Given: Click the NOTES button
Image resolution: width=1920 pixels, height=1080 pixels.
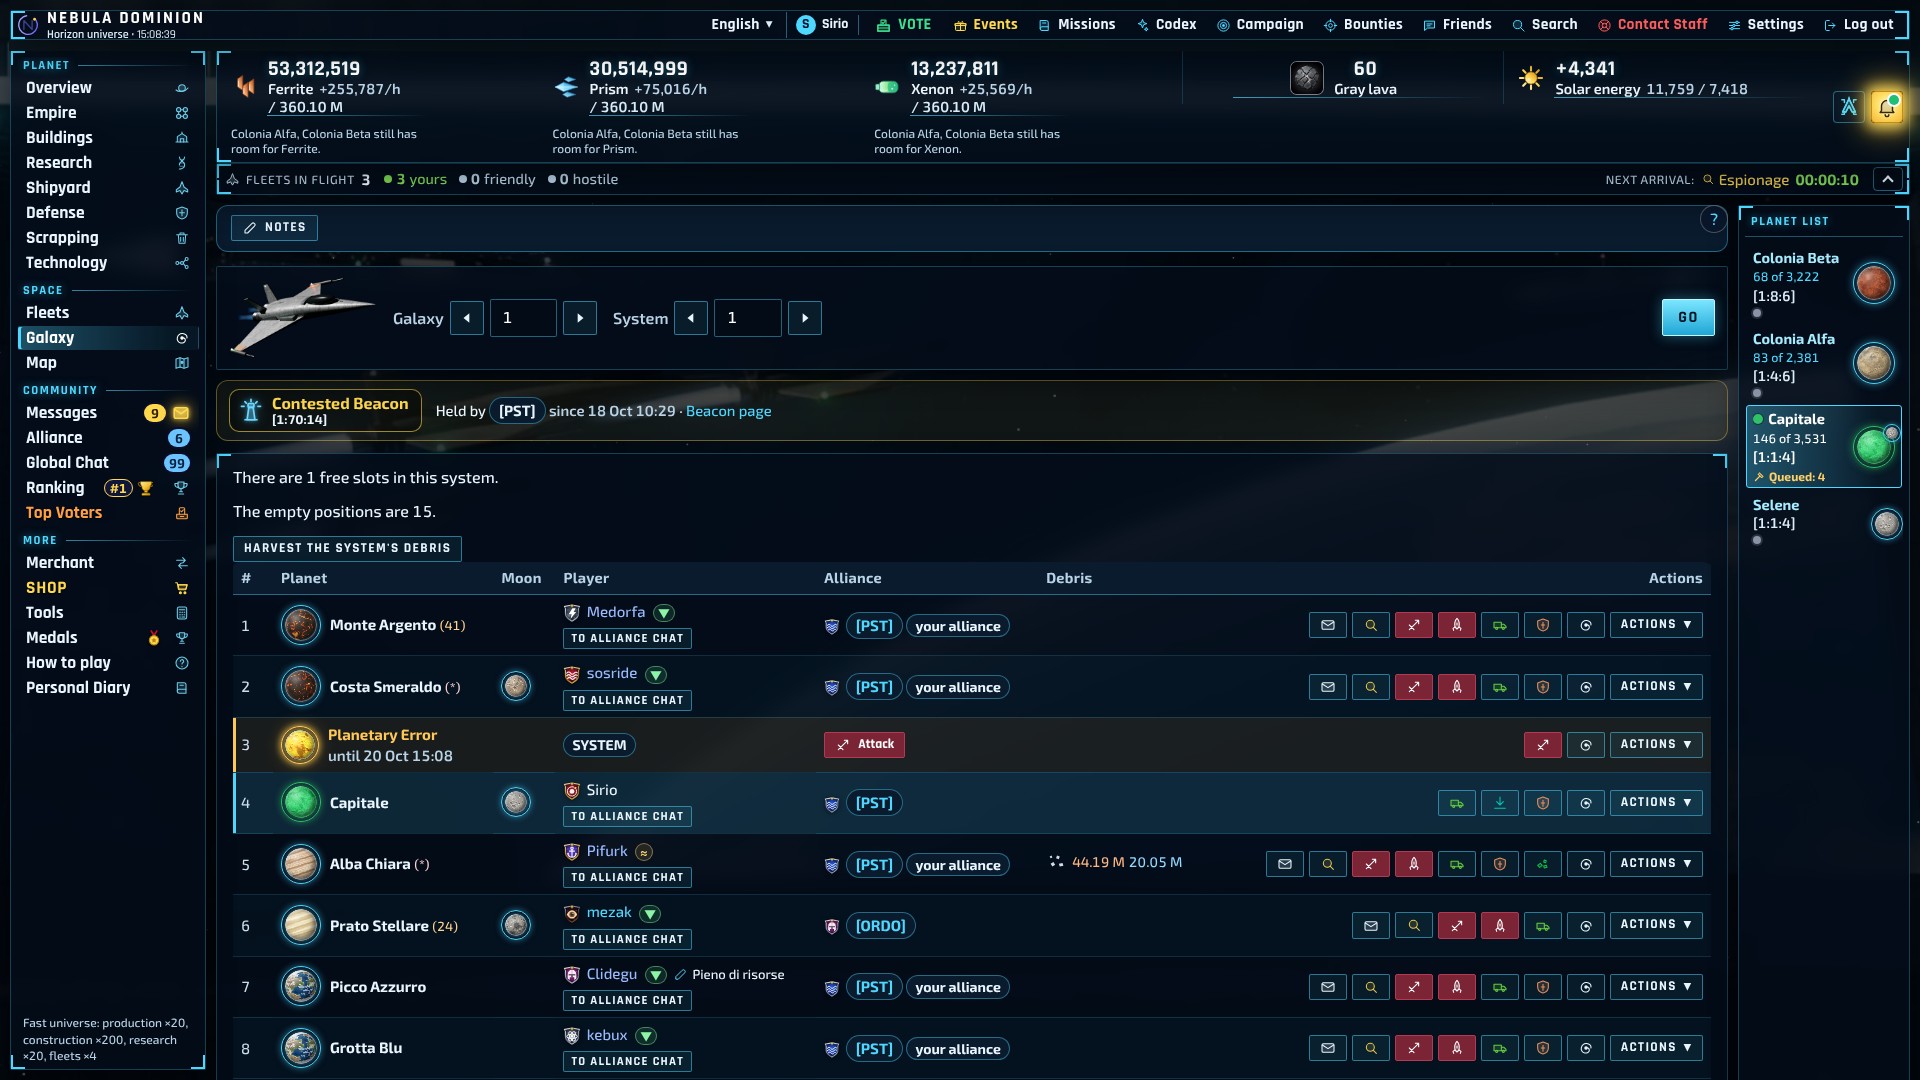Looking at the screenshot, I should (x=274, y=228).
